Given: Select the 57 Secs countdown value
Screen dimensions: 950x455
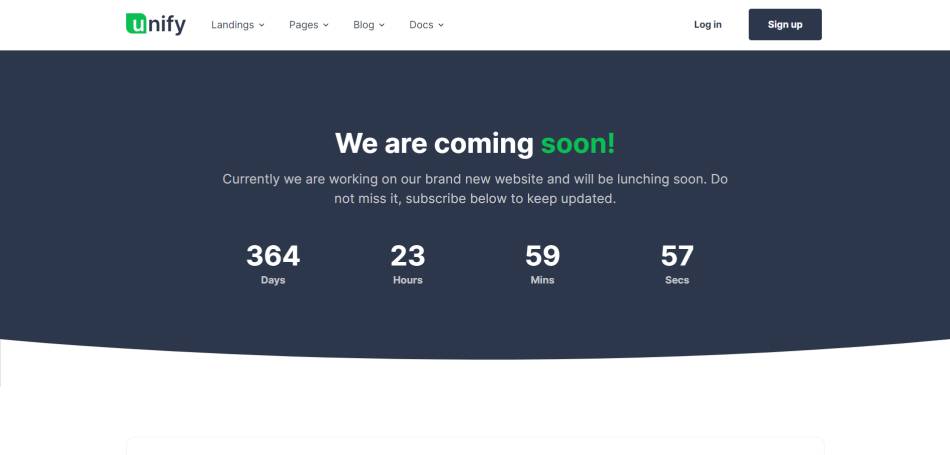Looking at the screenshot, I should click(677, 256).
